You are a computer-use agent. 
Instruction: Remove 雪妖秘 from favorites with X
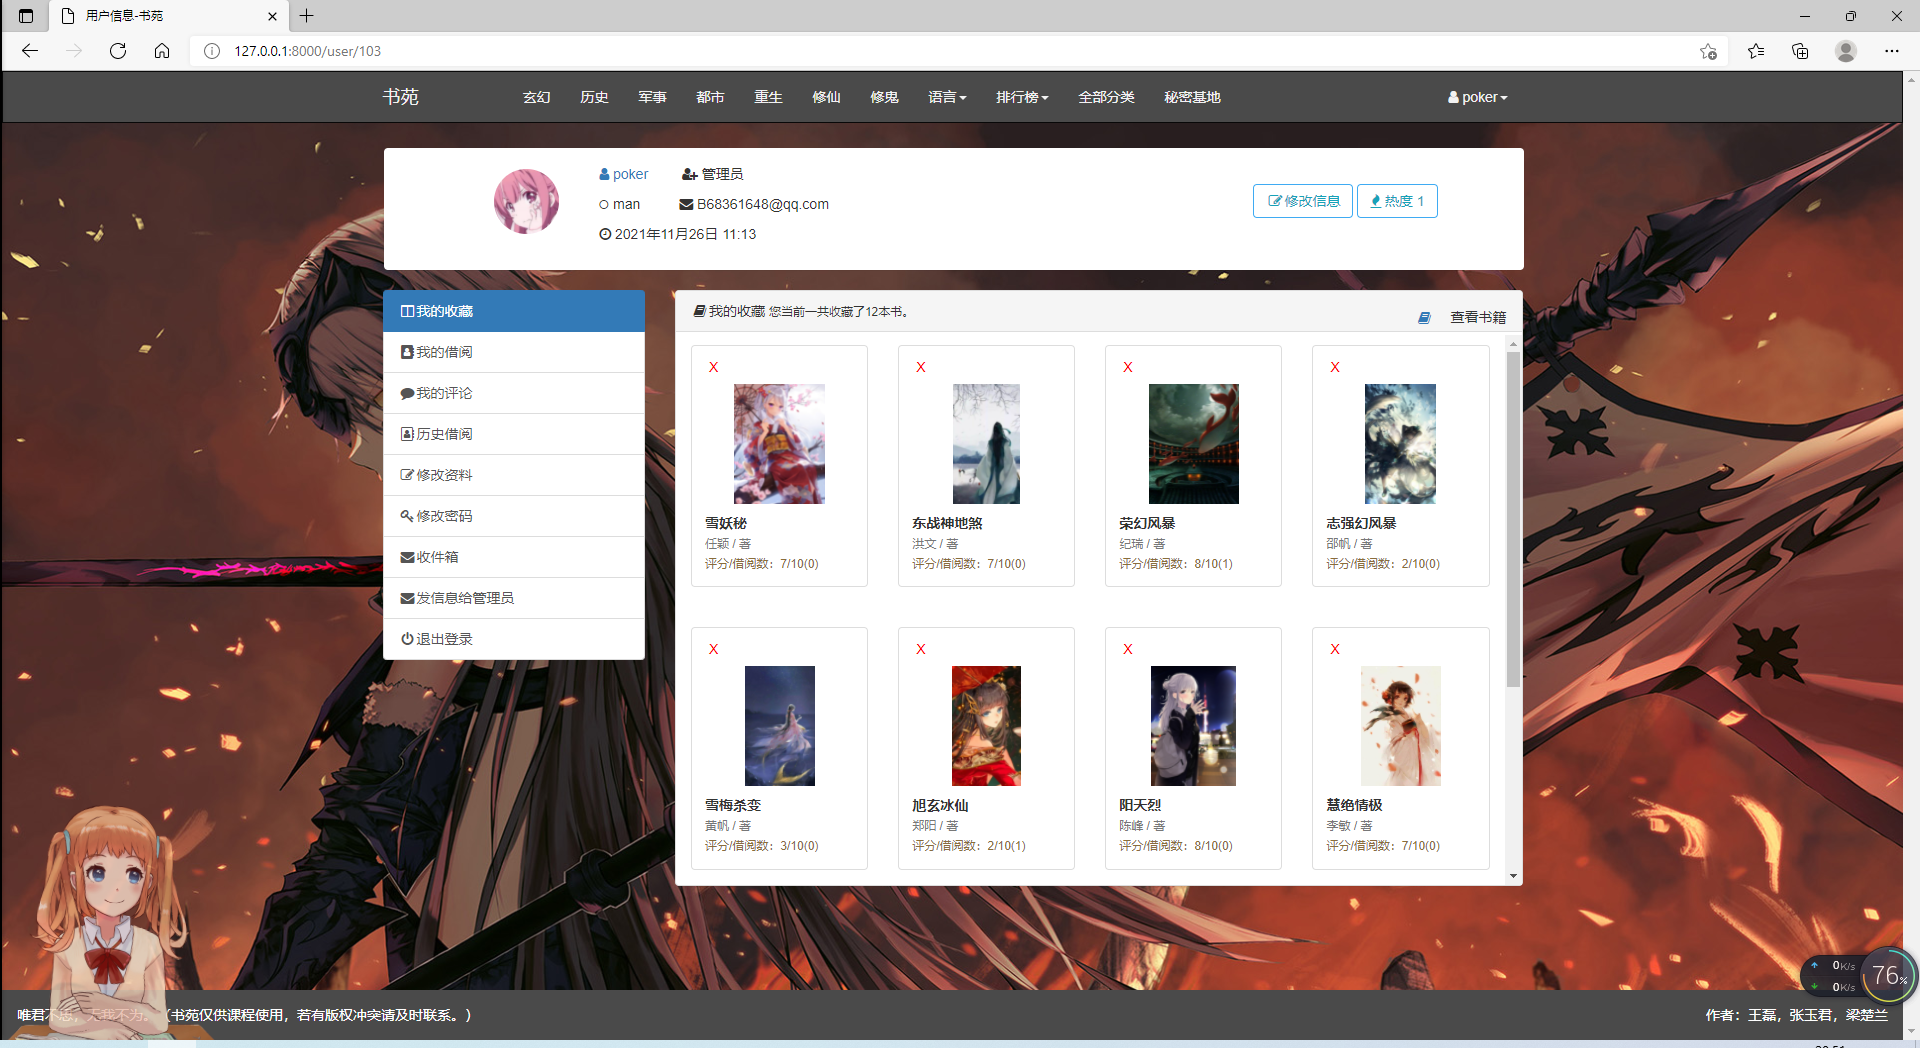tap(713, 367)
